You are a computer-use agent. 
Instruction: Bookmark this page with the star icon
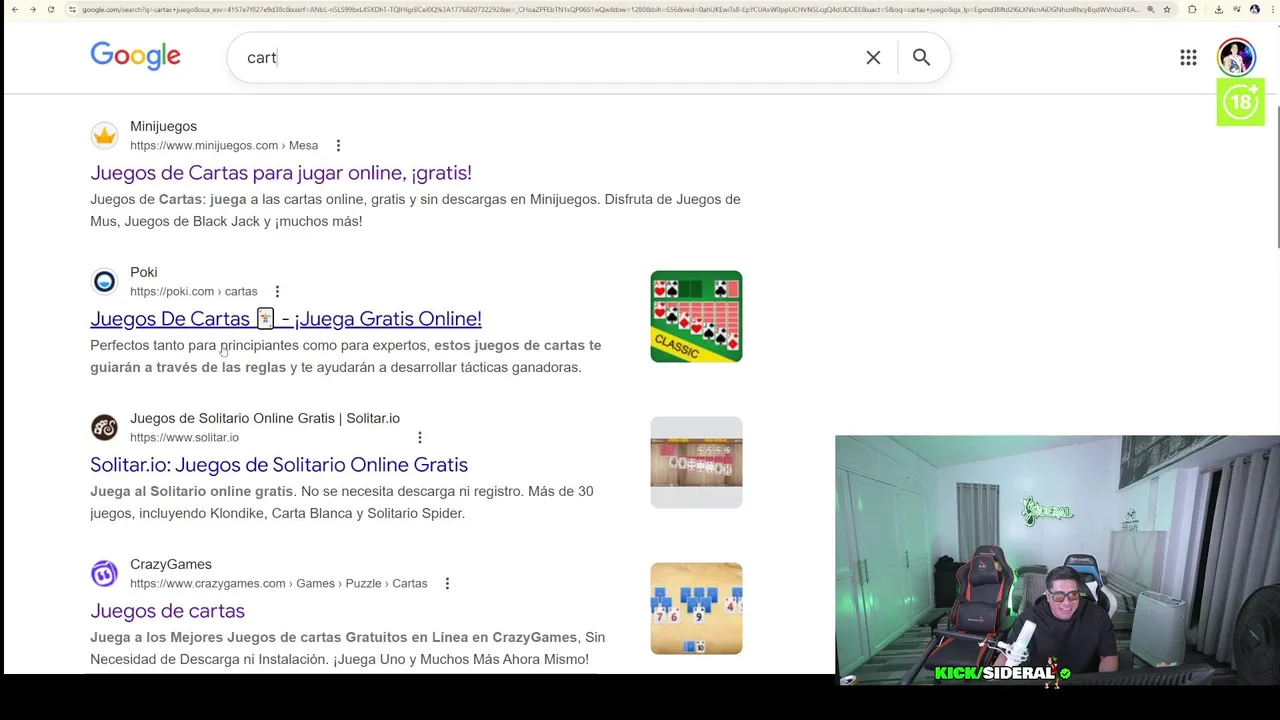[1167, 9]
